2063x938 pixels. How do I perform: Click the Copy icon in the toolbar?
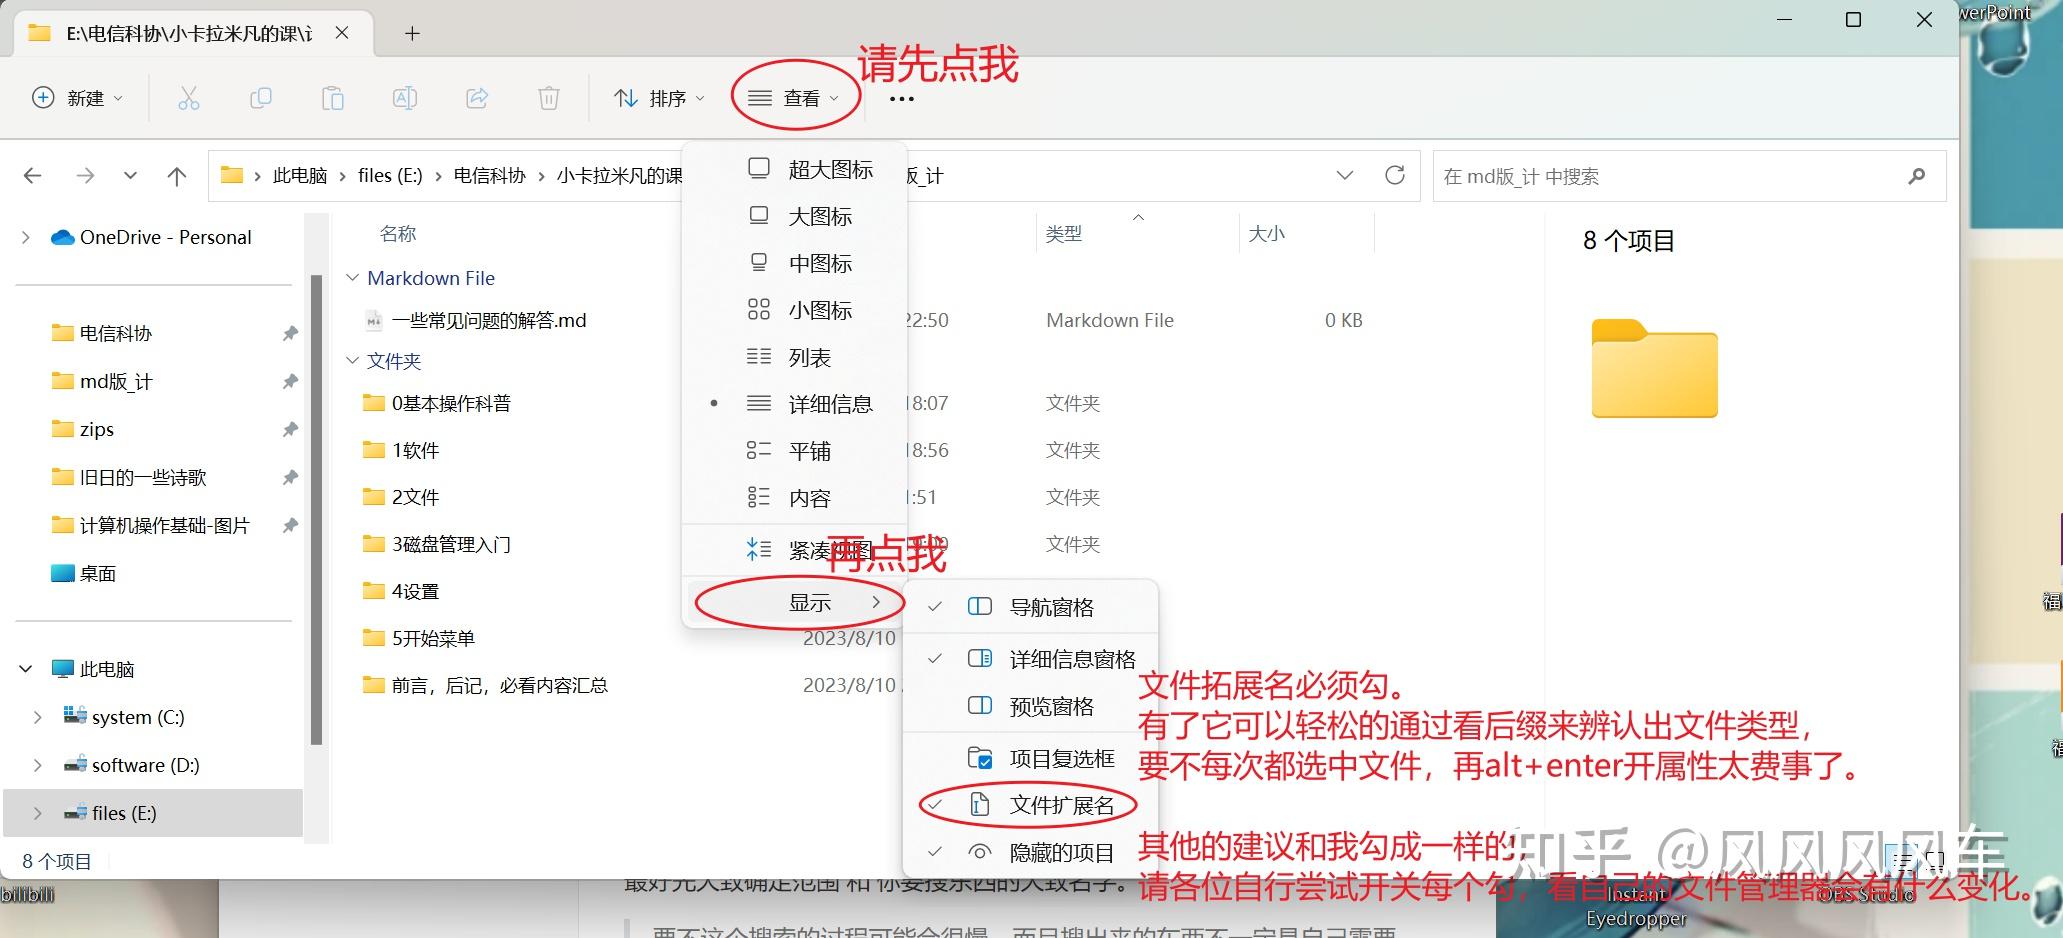tap(260, 97)
